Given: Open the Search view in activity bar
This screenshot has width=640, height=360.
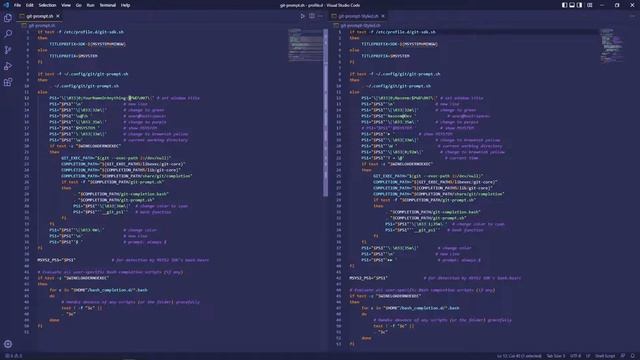Looking at the screenshot, I should tap(8, 34).
